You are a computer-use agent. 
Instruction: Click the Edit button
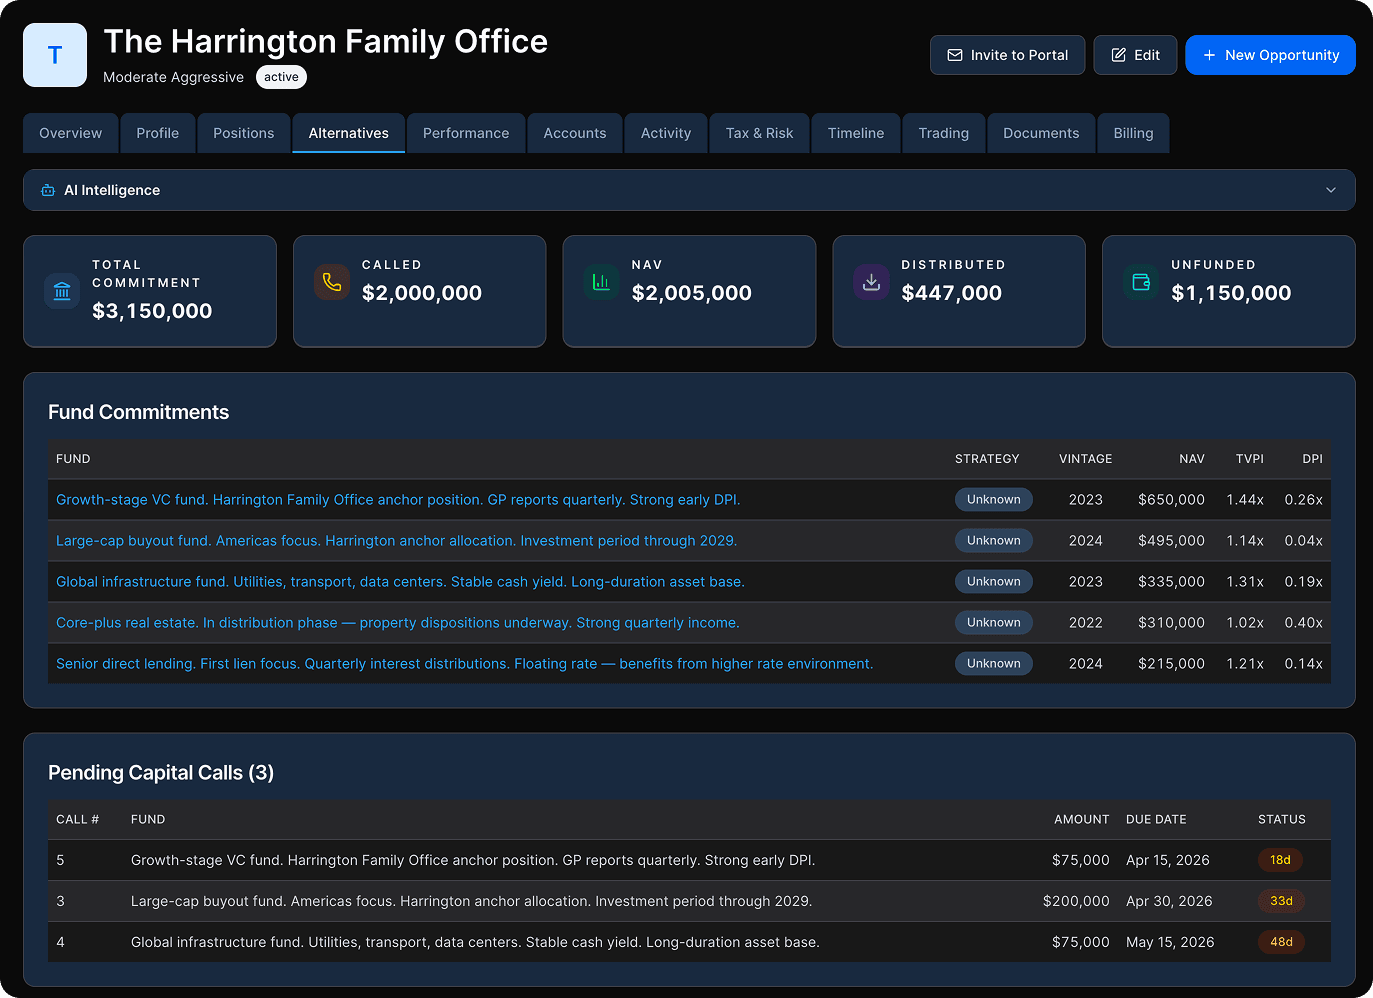[x=1135, y=55]
